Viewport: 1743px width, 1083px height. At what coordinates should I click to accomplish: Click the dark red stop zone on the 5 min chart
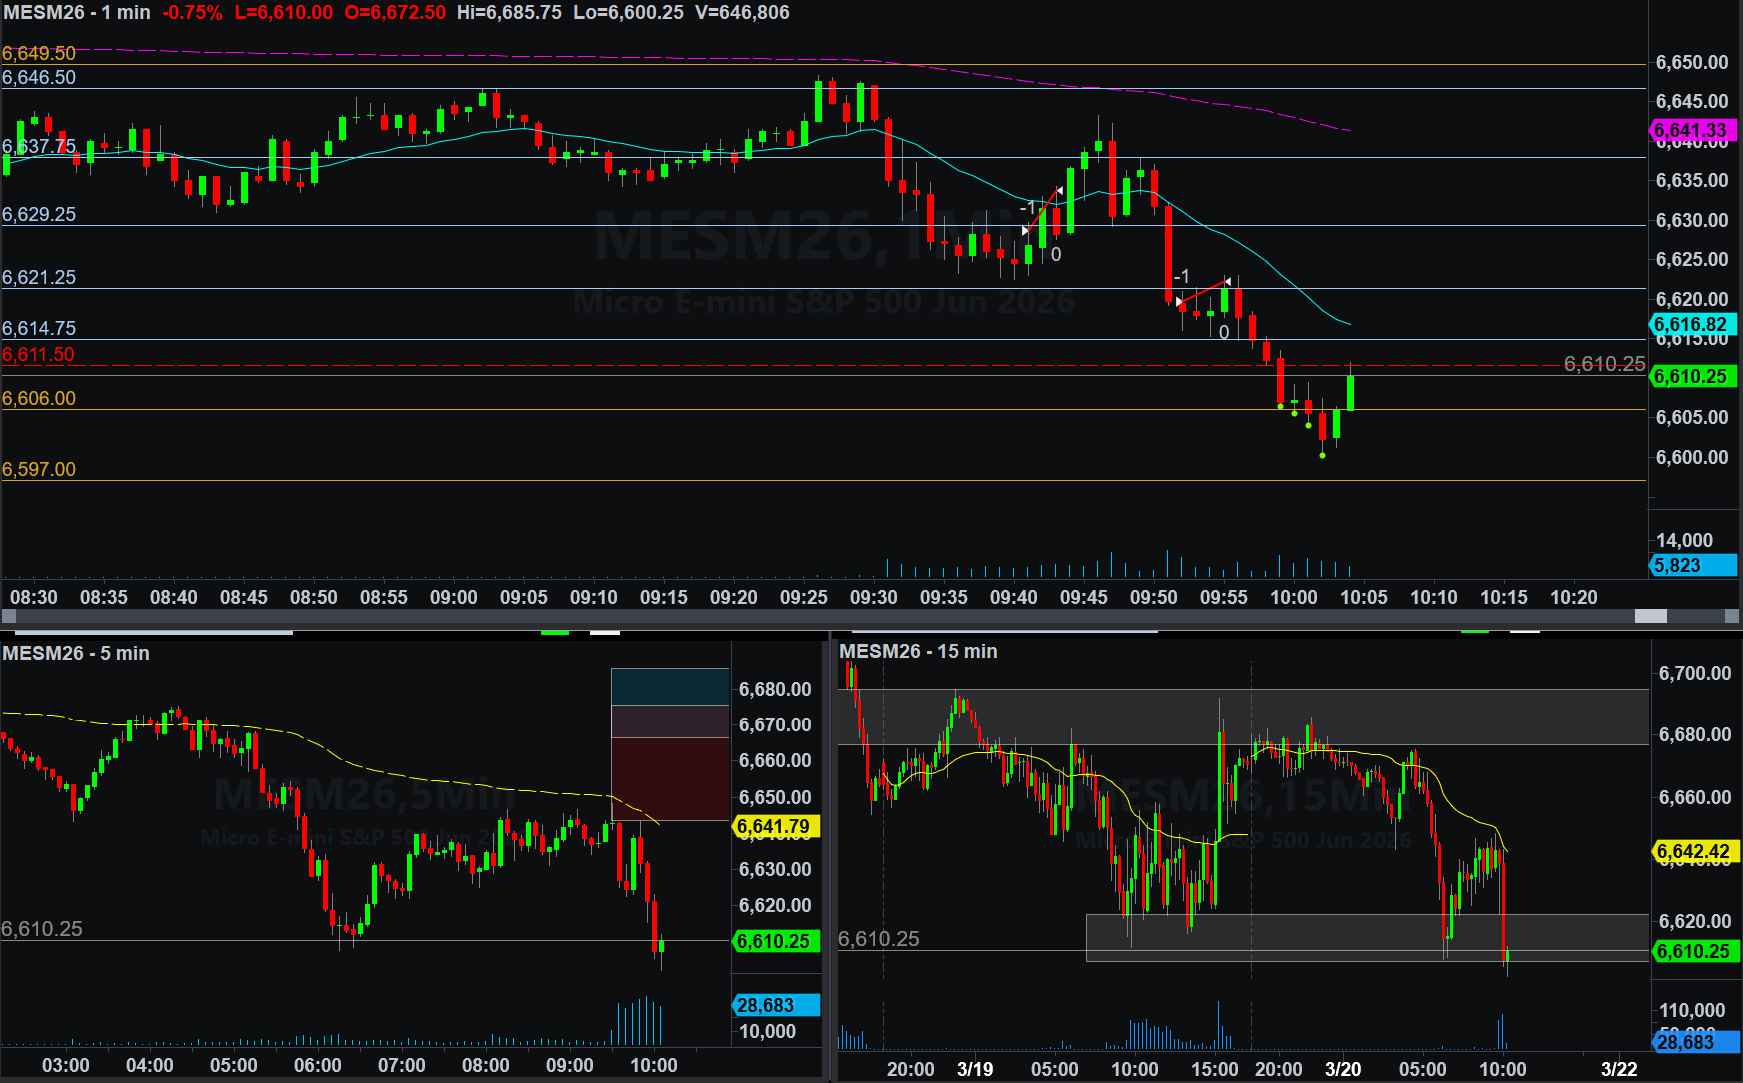coord(670,778)
